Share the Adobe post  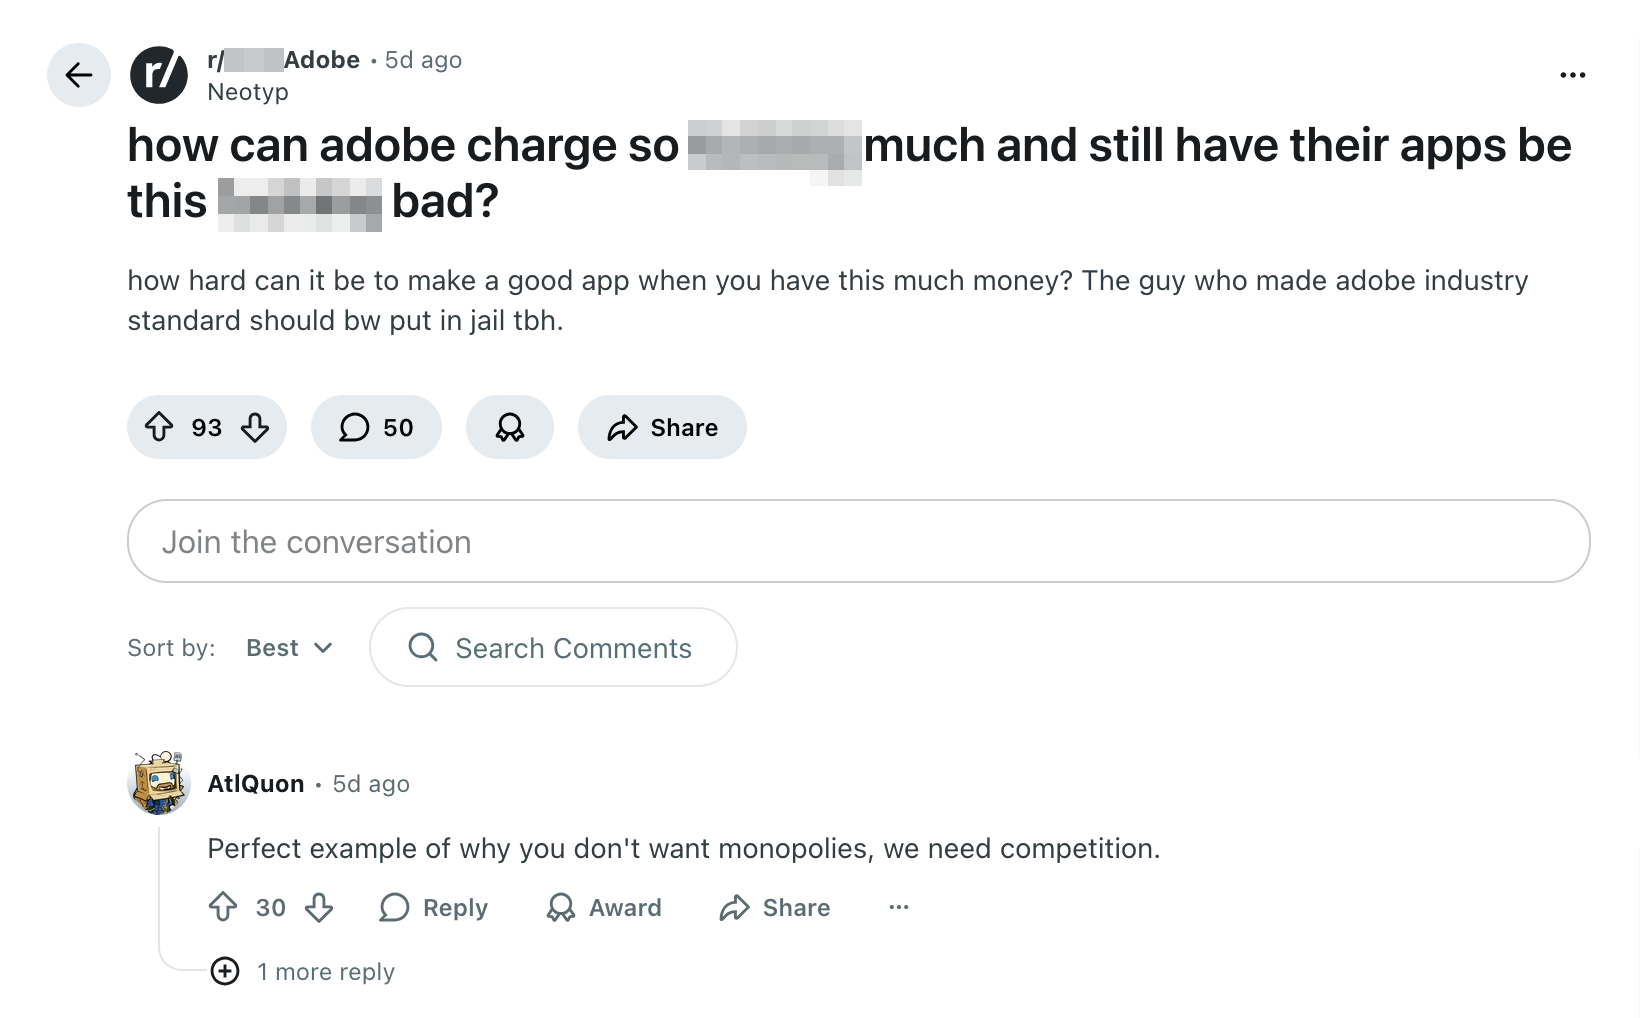point(662,428)
